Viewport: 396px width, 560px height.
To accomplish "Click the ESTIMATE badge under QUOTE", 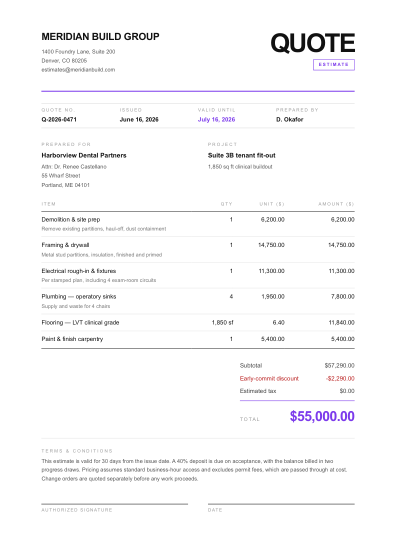I will (x=334, y=65).
